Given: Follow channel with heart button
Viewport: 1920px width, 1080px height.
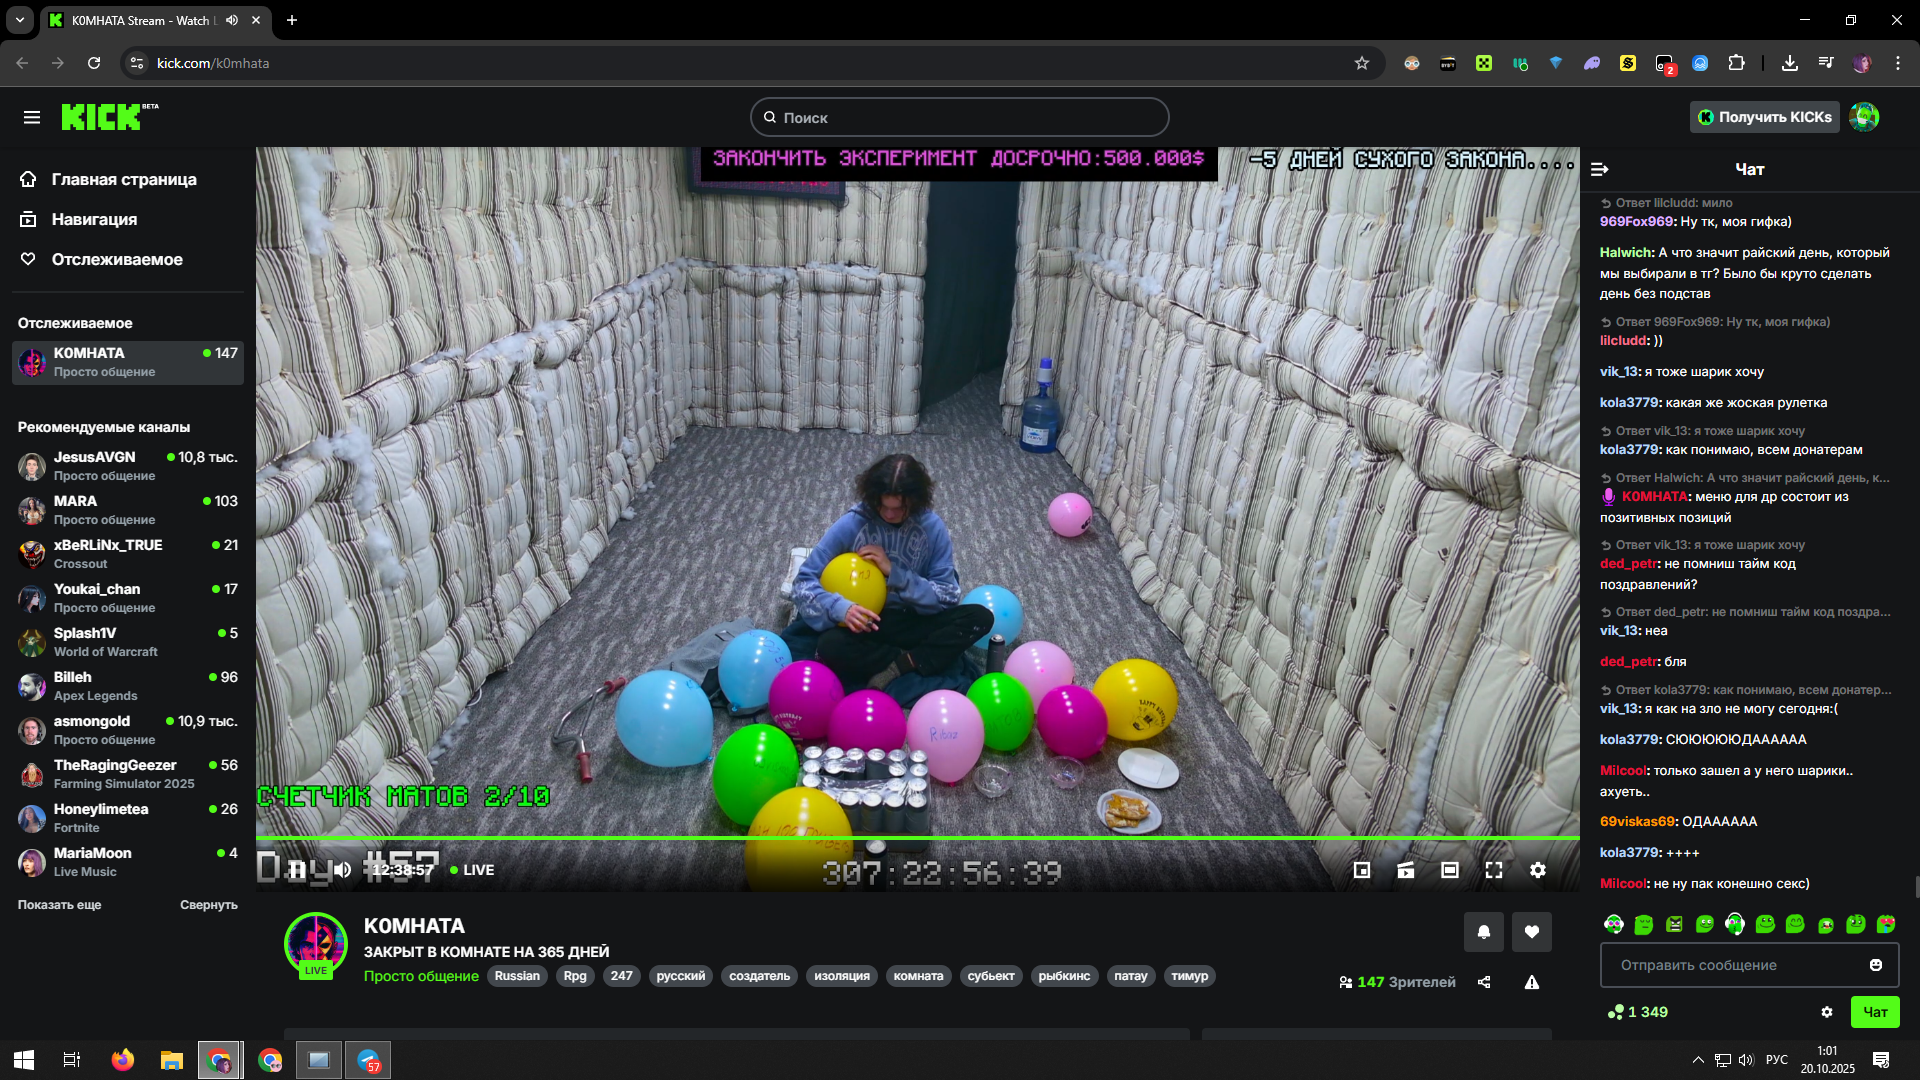Looking at the screenshot, I should click(x=1532, y=932).
